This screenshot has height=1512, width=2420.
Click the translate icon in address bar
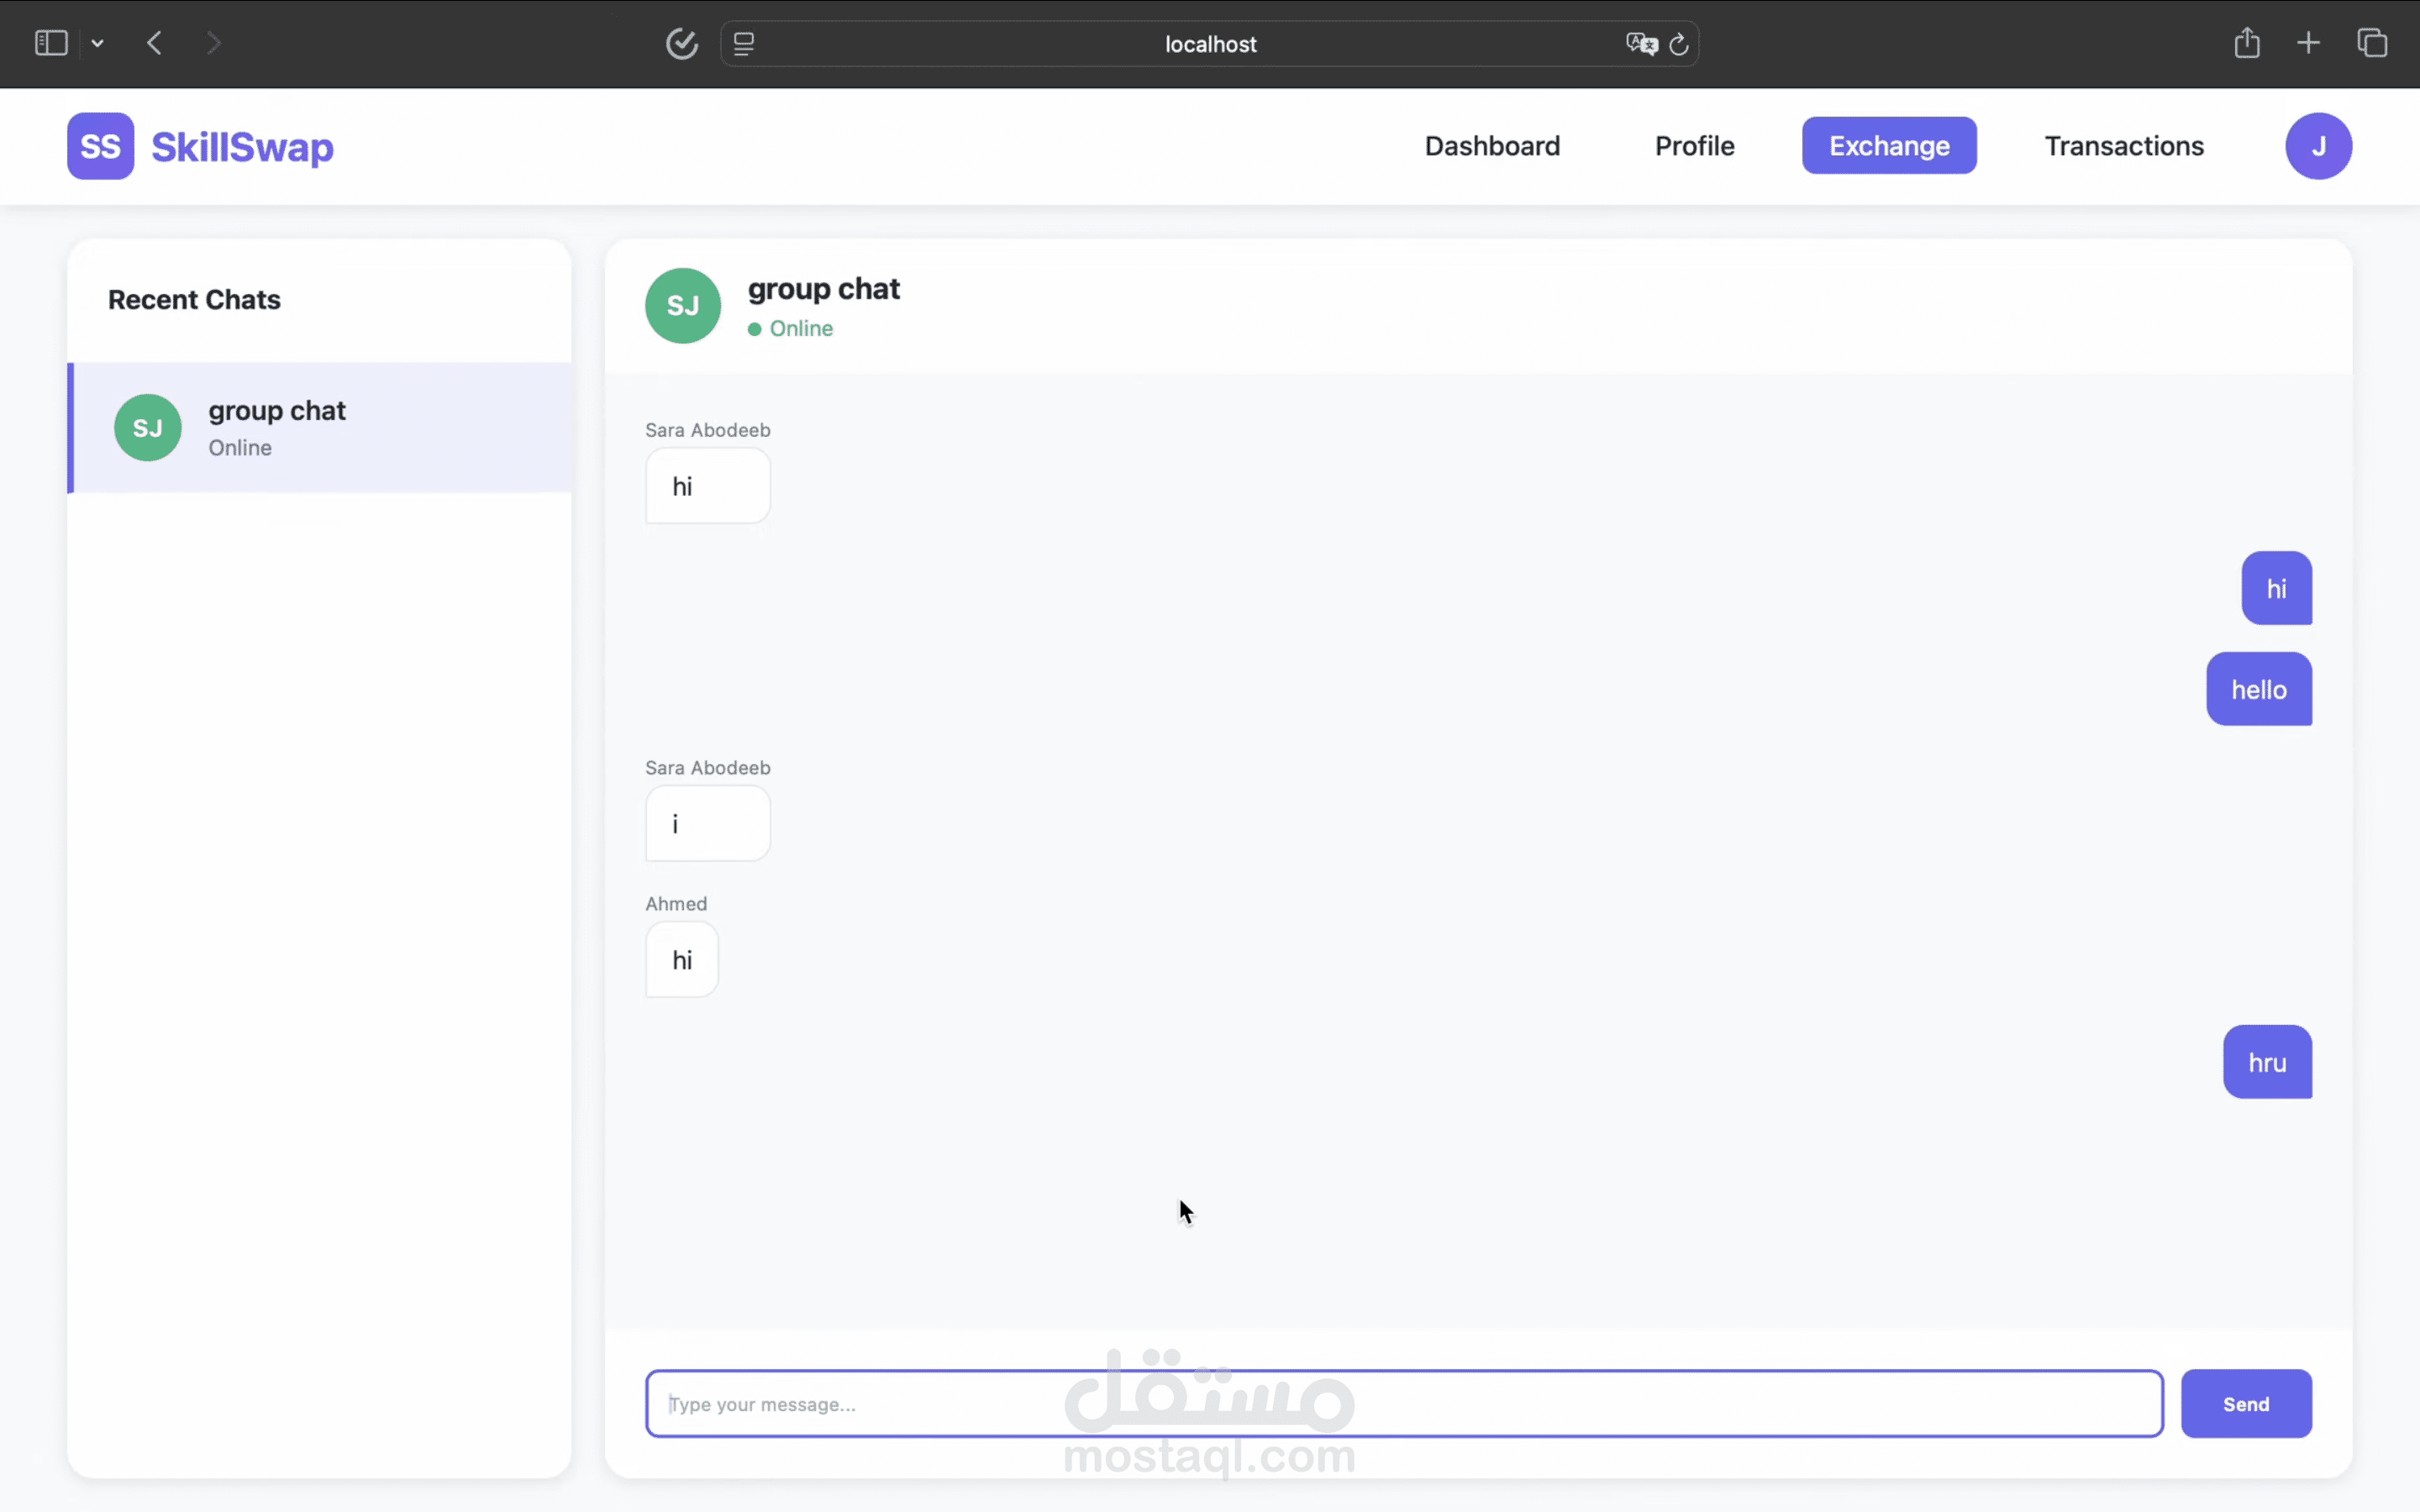tap(1641, 44)
